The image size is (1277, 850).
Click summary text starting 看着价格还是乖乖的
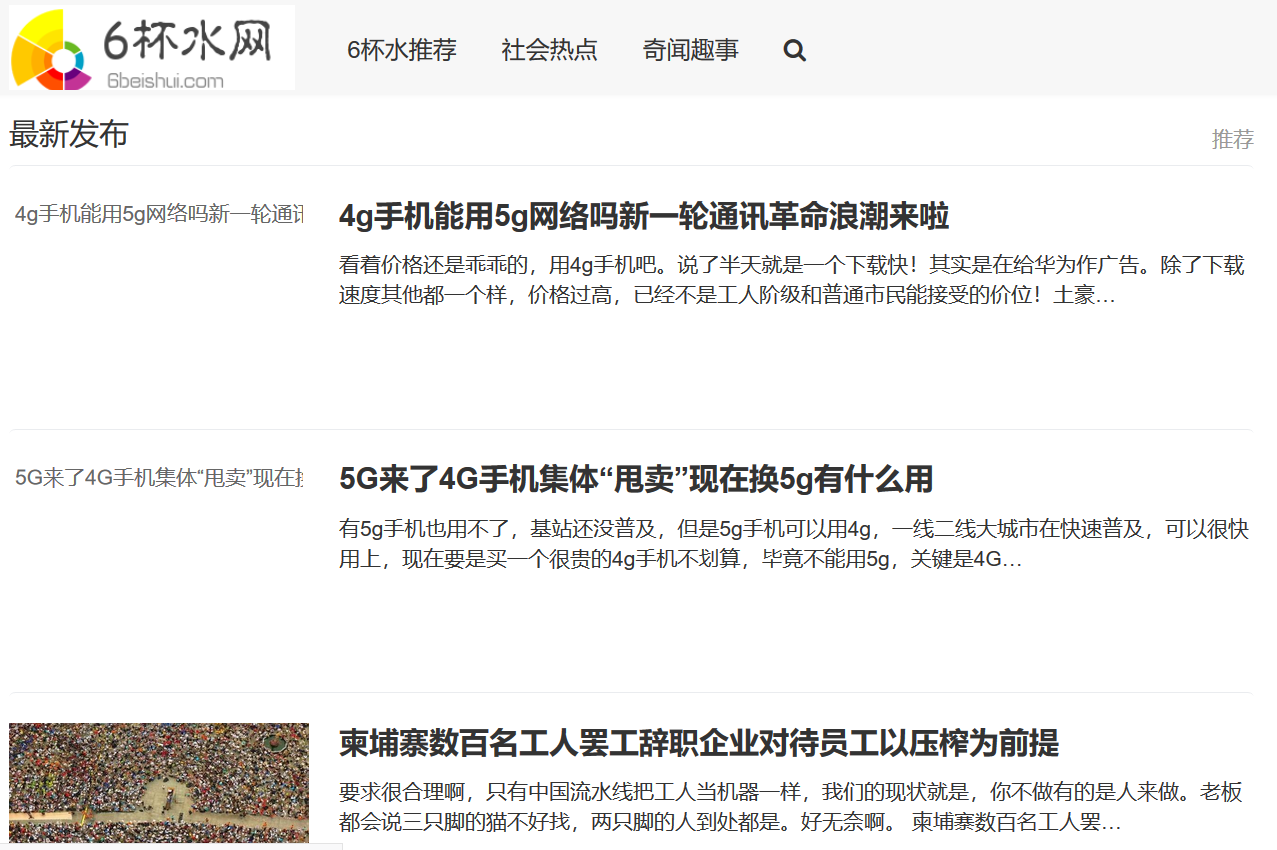coord(792,280)
